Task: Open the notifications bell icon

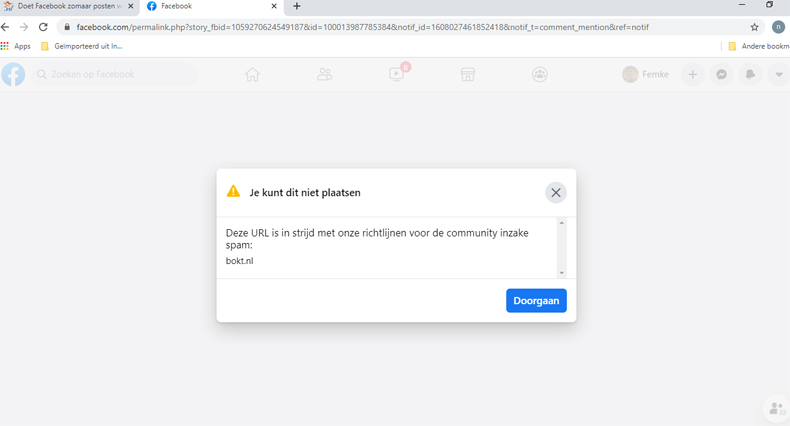Action: click(750, 75)
